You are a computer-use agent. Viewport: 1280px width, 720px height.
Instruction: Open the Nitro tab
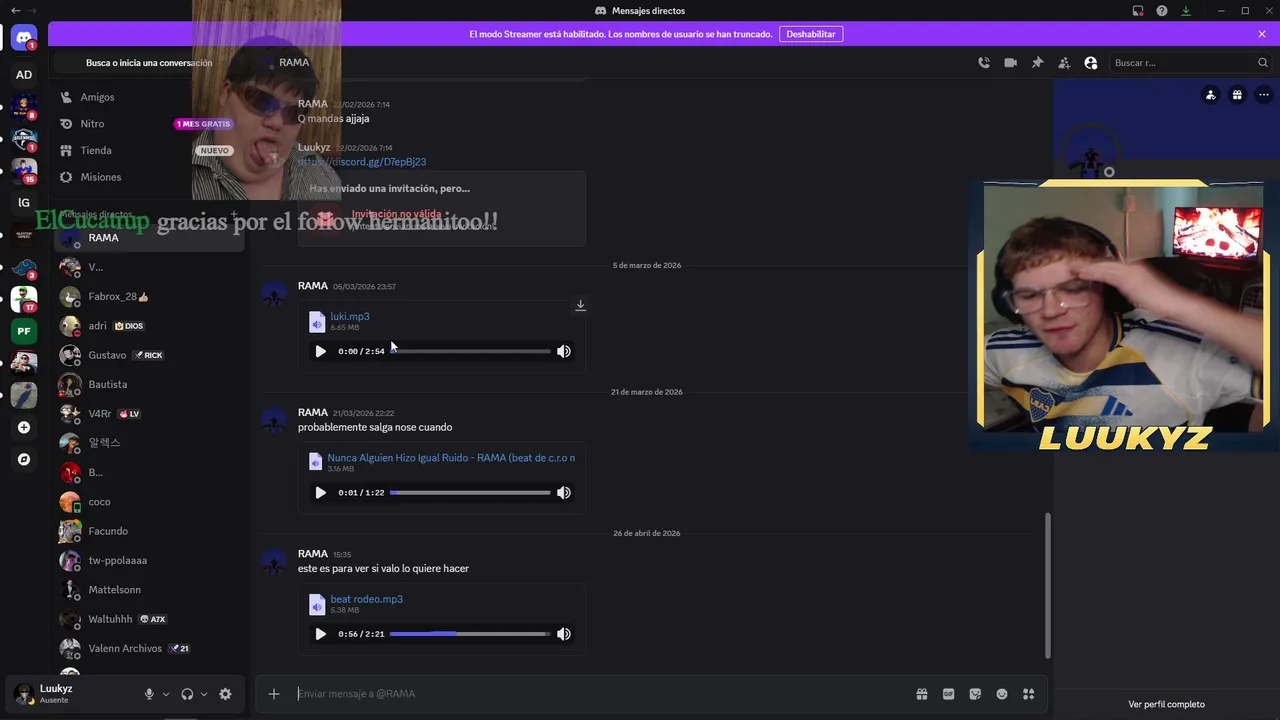pos(150,124)
